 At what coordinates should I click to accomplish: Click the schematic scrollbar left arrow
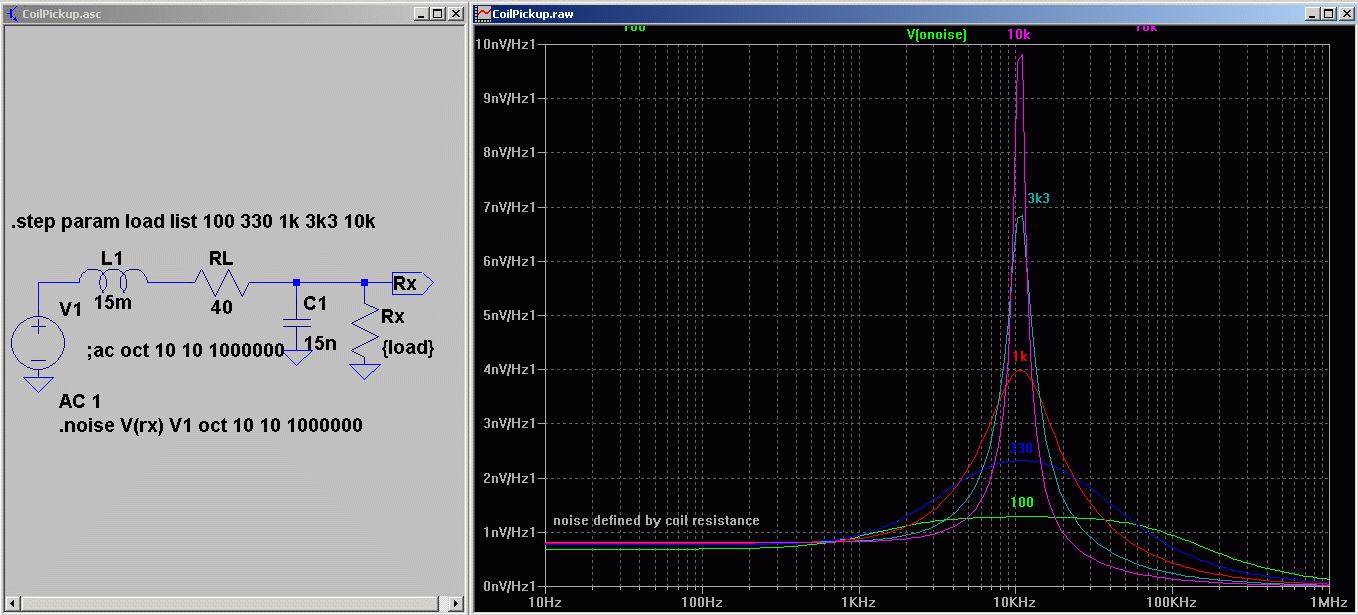click(11, 604)
